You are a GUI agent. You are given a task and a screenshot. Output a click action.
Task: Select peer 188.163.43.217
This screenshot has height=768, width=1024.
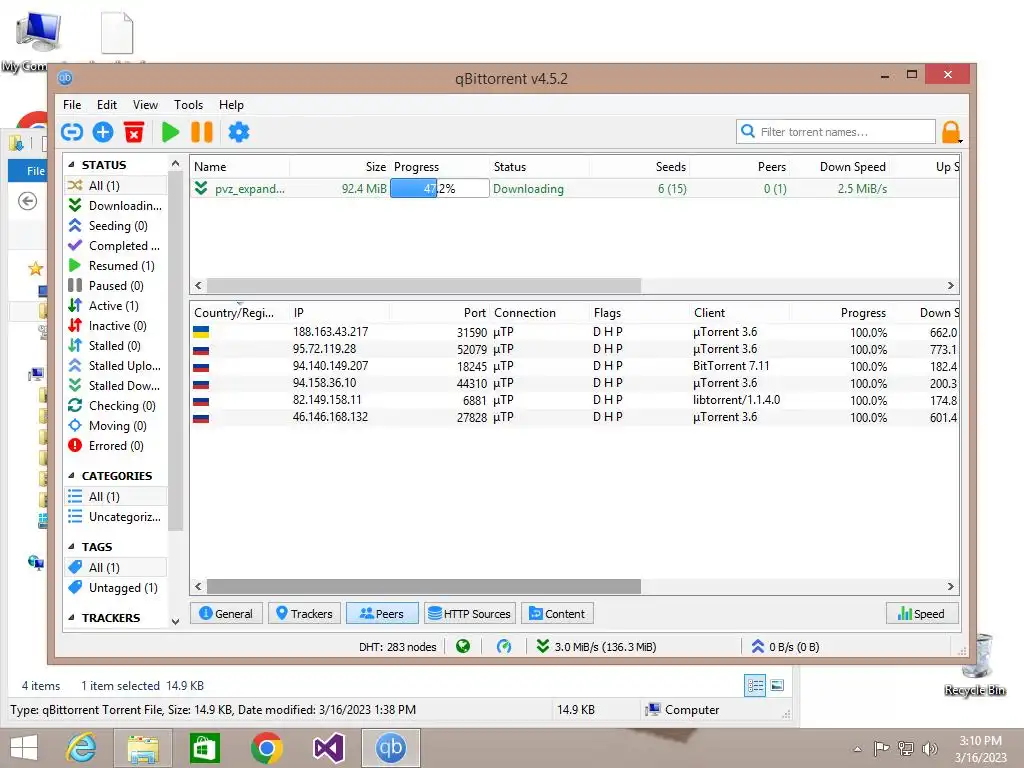575,332
